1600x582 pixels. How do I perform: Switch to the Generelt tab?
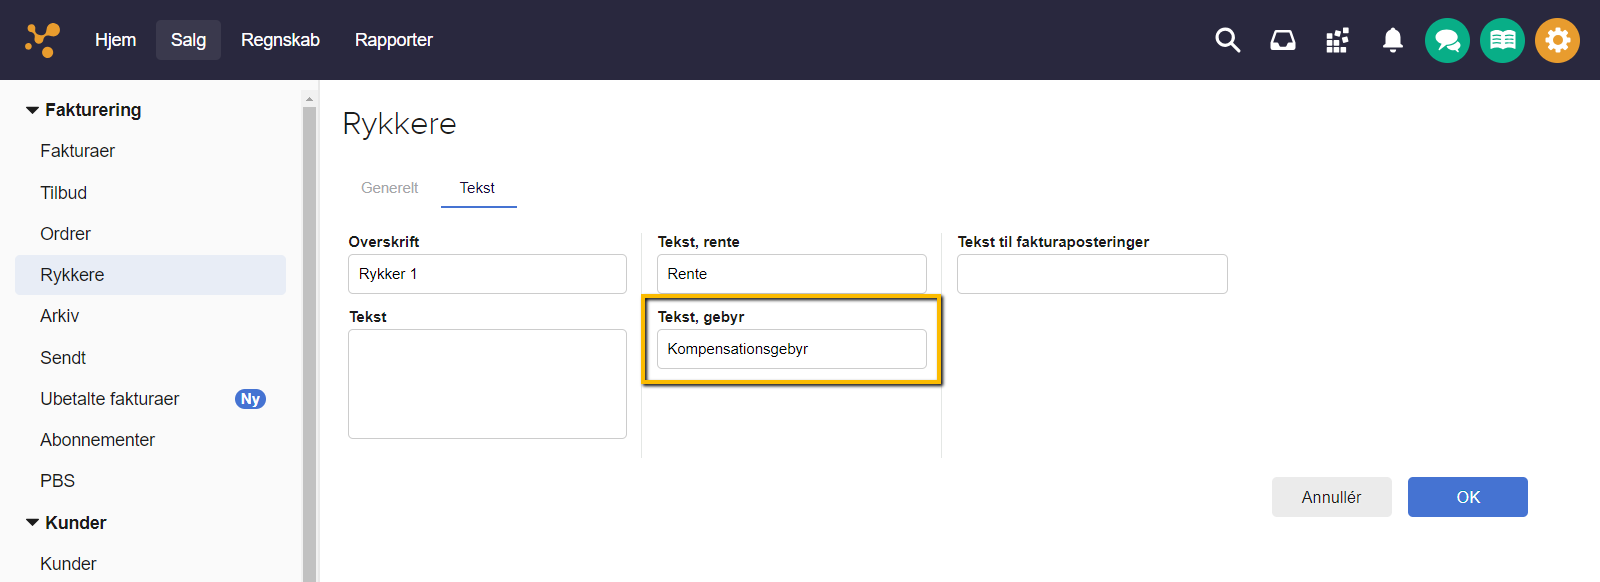pos(389,188)
